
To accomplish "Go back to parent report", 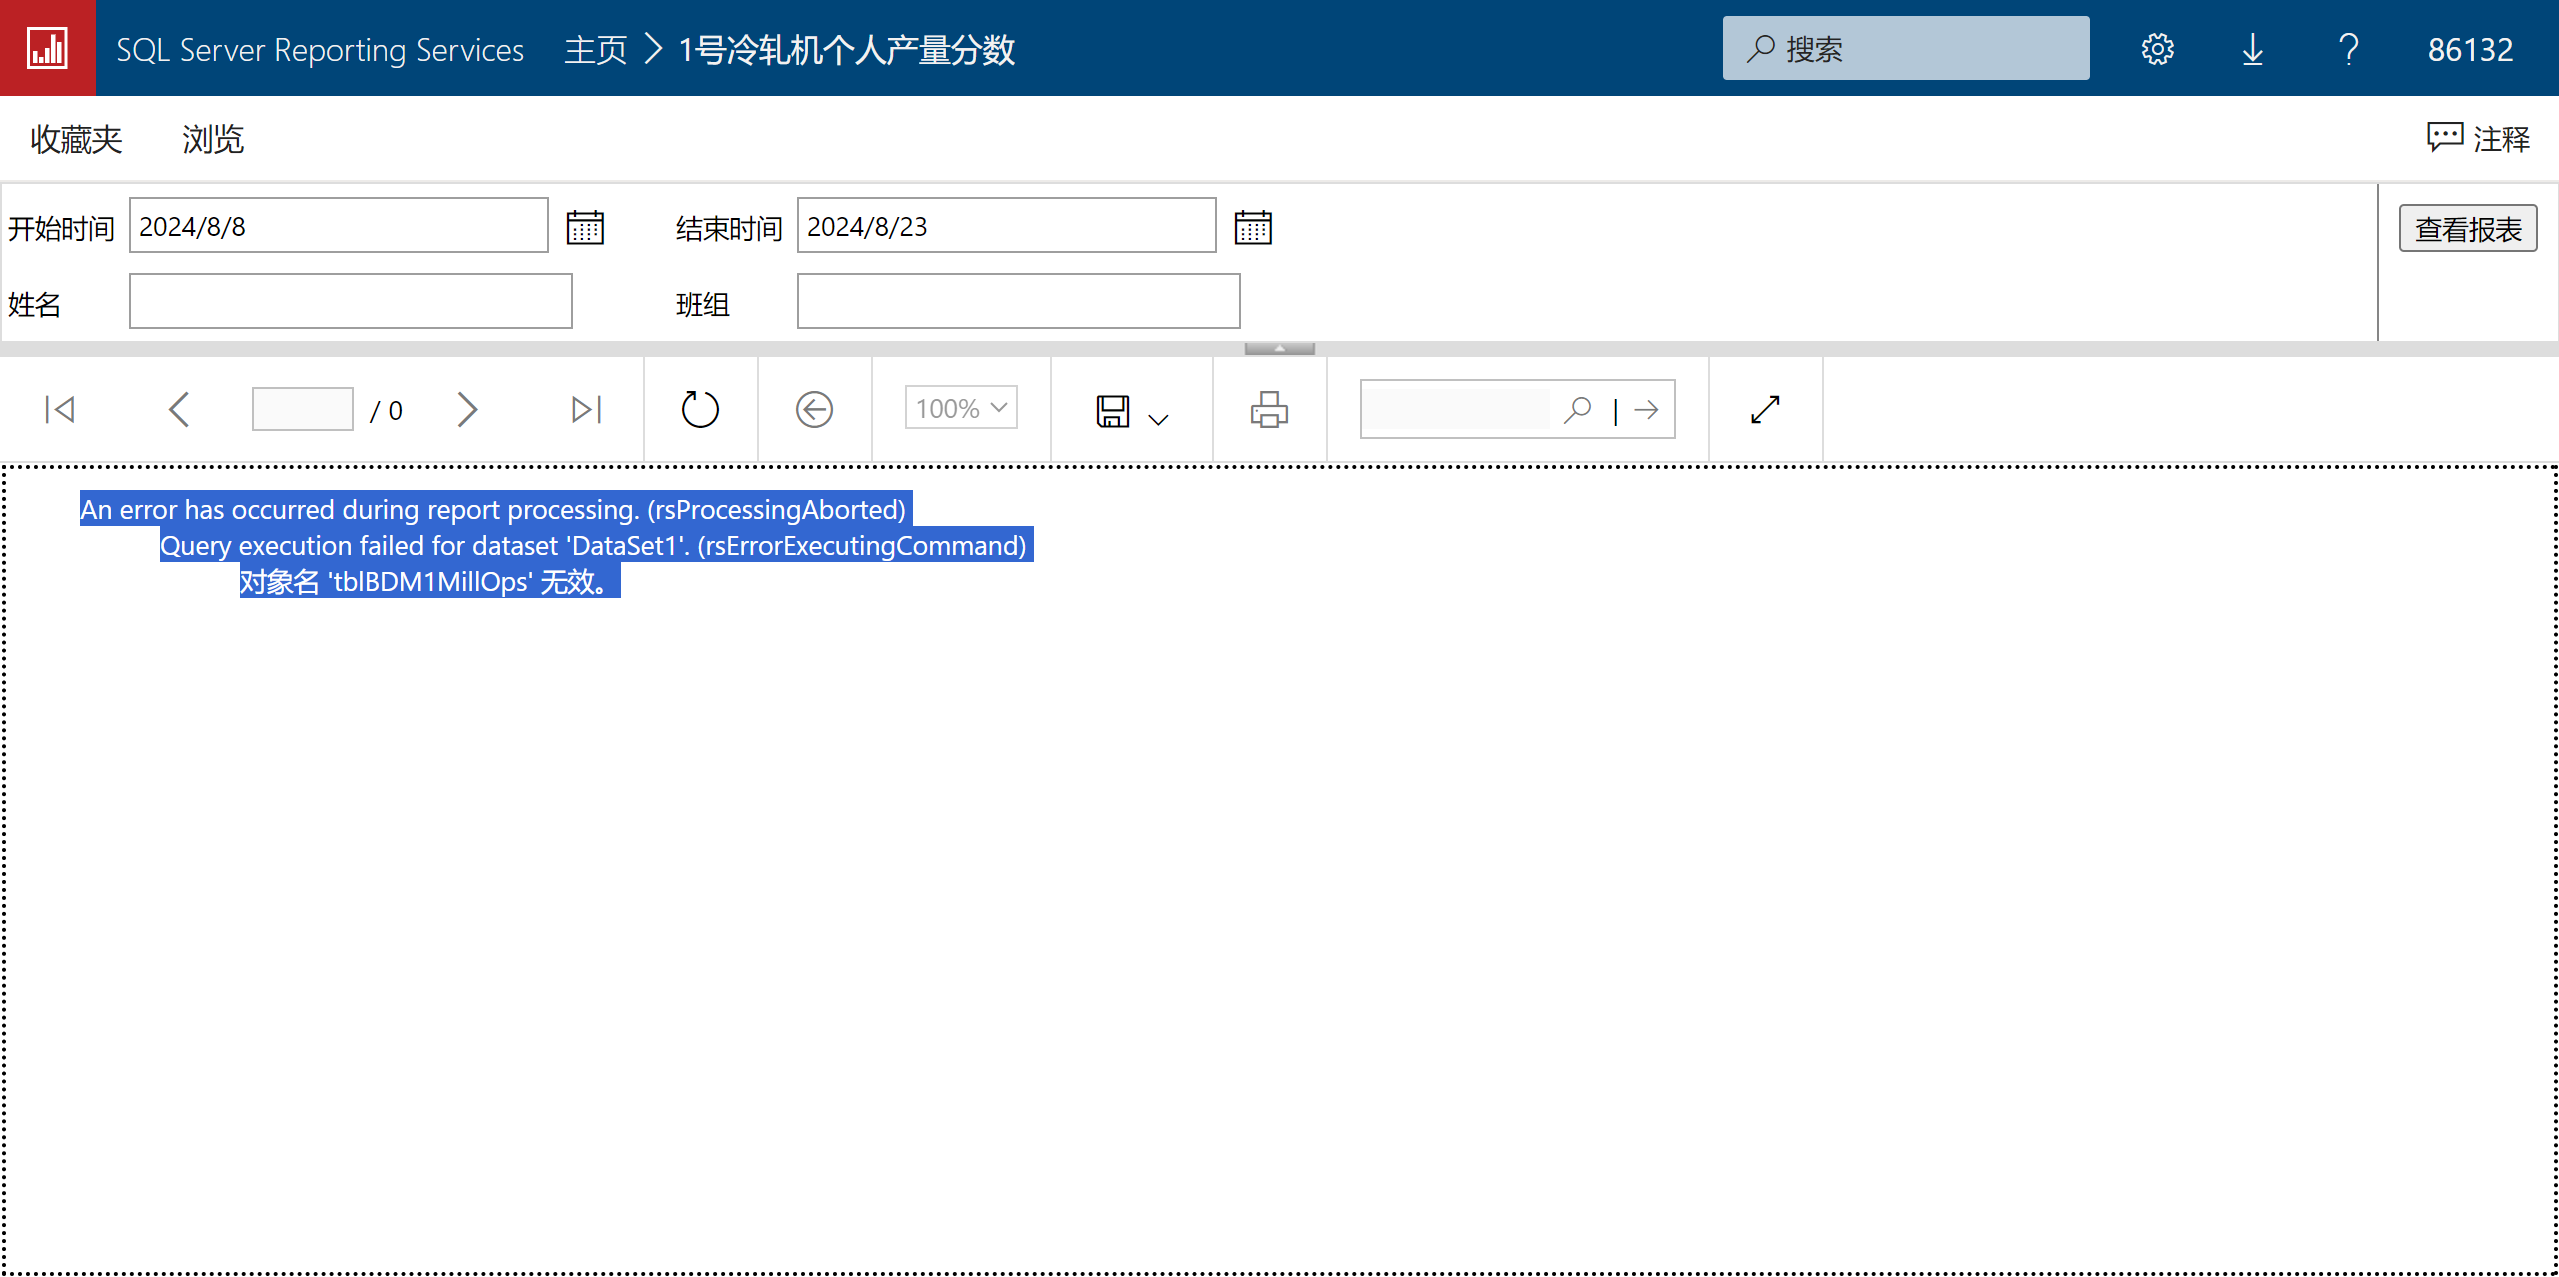I will tap(814, 409).
